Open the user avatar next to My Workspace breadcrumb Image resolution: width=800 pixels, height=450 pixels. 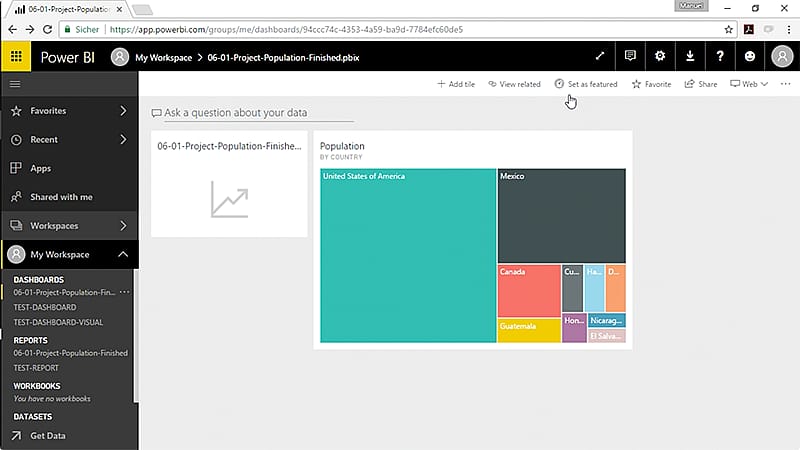pos(120,57)
